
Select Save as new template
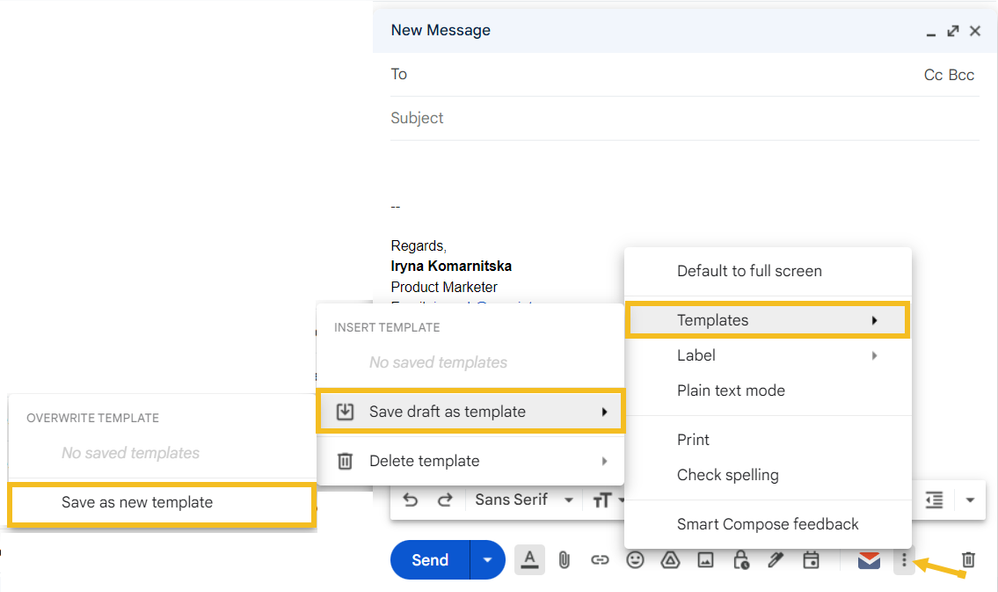click(x=162, y=502)
